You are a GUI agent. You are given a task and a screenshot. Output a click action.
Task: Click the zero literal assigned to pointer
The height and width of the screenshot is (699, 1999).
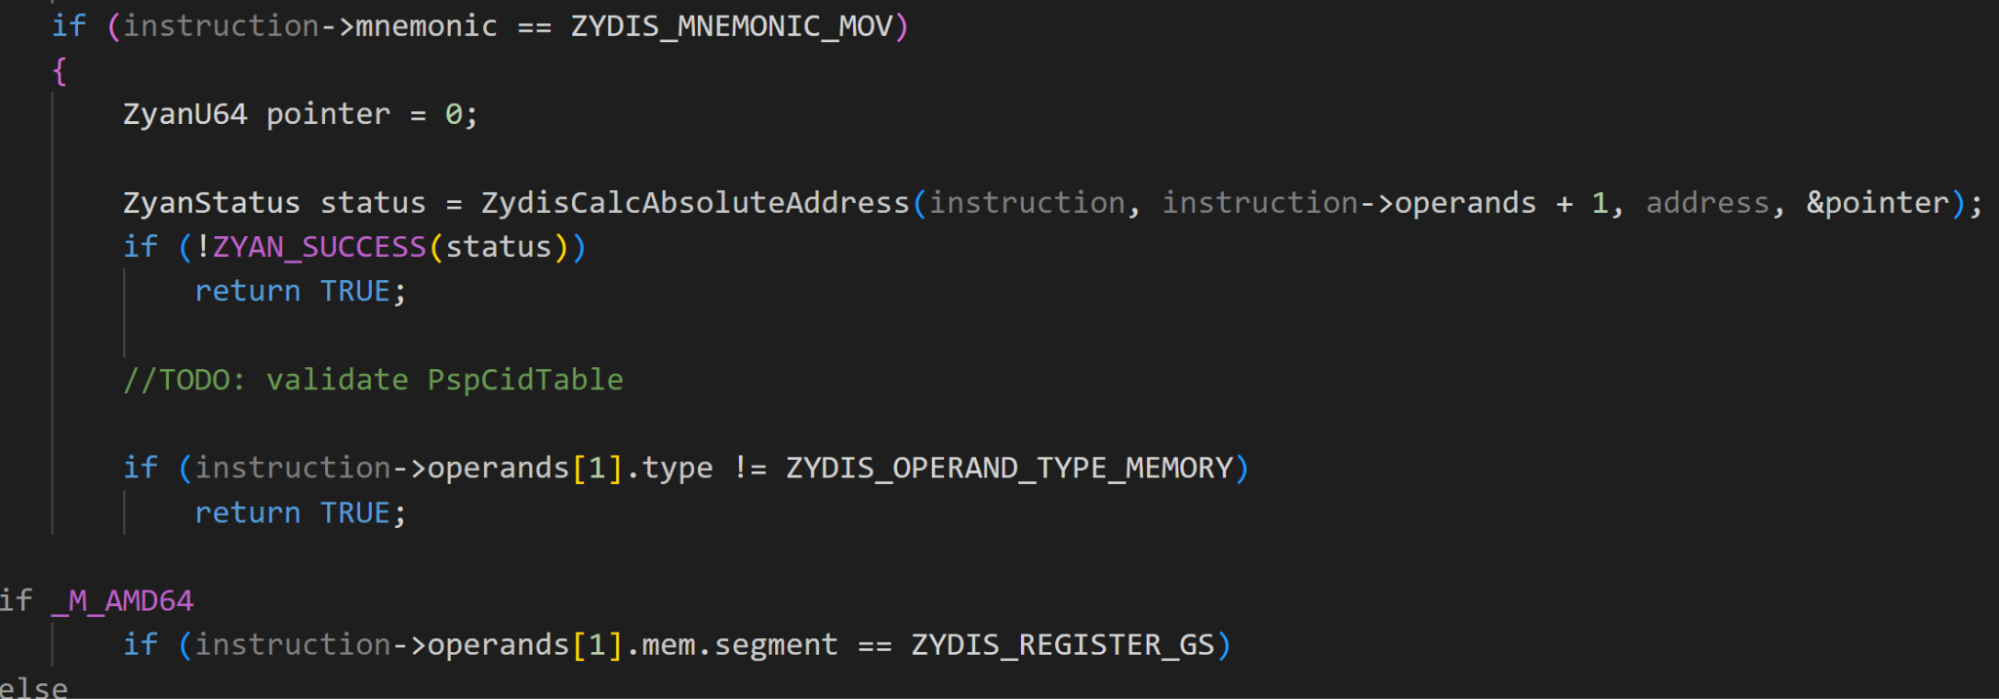(453, 115)
